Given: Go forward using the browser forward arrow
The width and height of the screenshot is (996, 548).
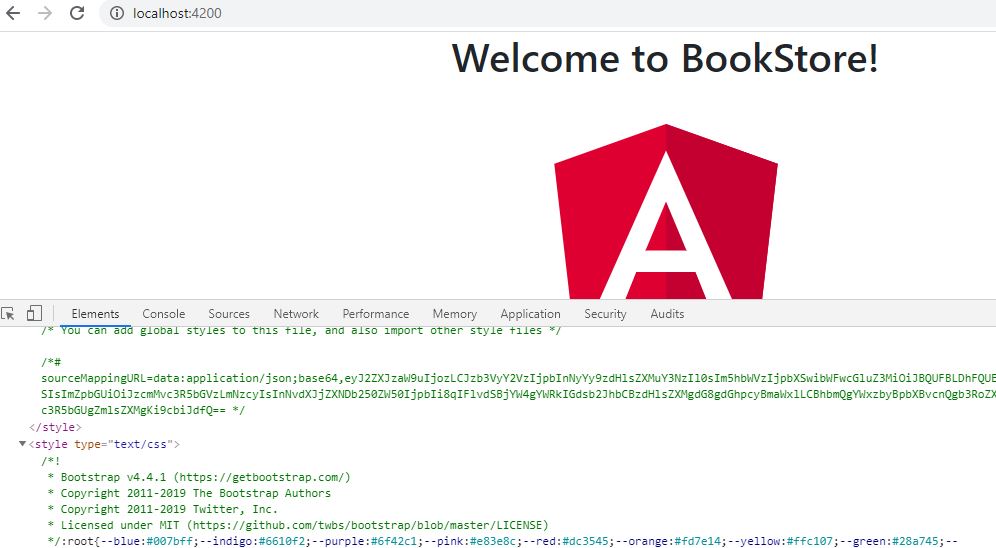Looking at the screenshot, I should [44, 13].
